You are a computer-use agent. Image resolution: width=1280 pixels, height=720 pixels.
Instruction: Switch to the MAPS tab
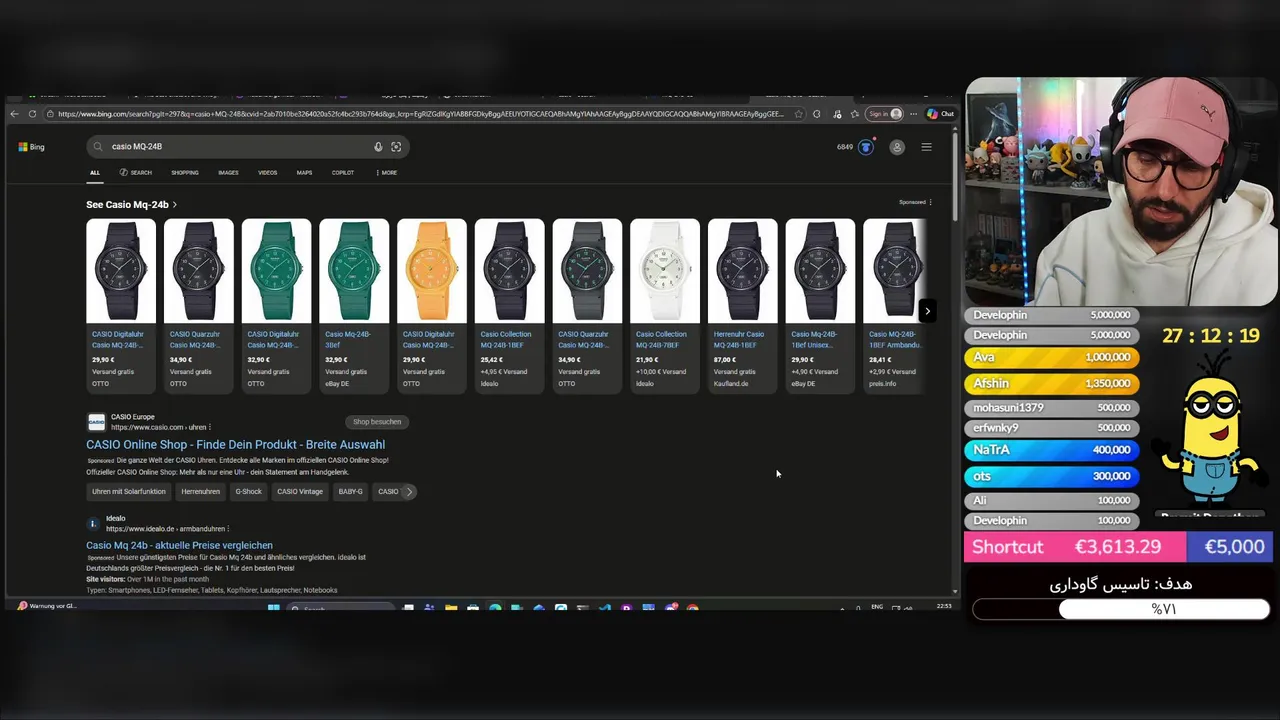click(x=304, y=173)
